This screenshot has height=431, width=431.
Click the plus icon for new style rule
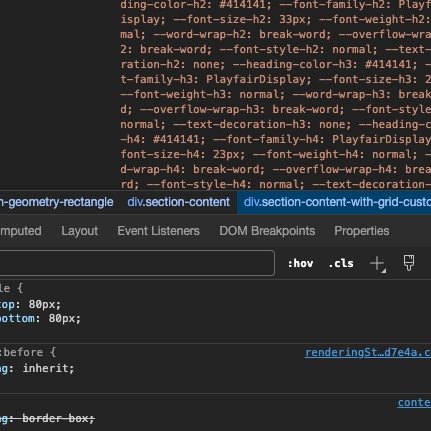[x=377, y=264]
